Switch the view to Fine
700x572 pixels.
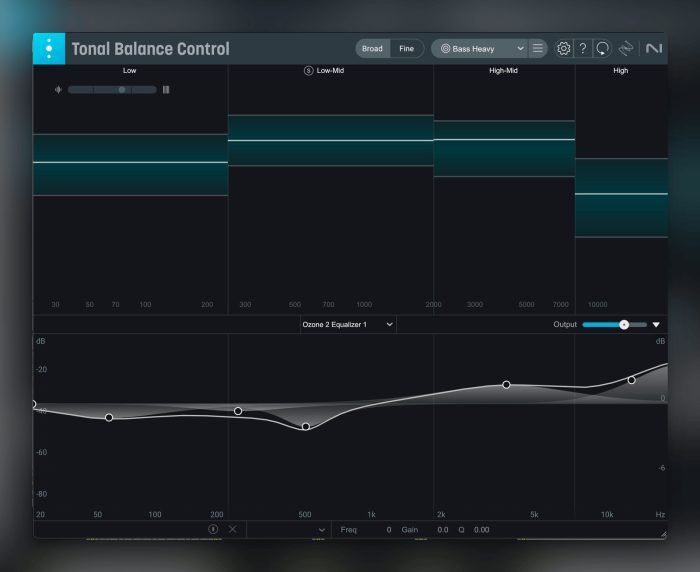click(x=406, y=48)
